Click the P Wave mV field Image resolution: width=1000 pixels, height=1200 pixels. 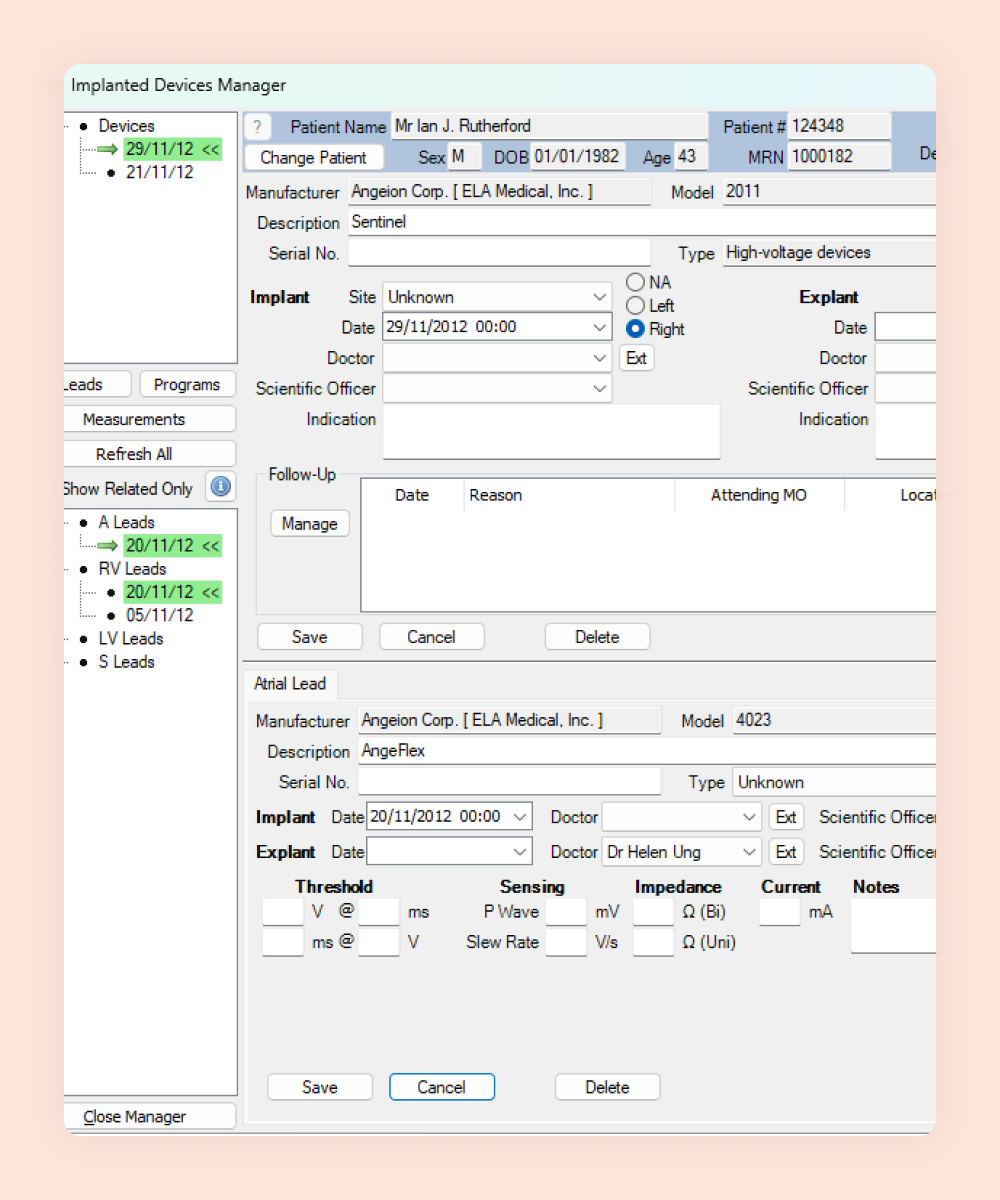click(x=566, y=912)
